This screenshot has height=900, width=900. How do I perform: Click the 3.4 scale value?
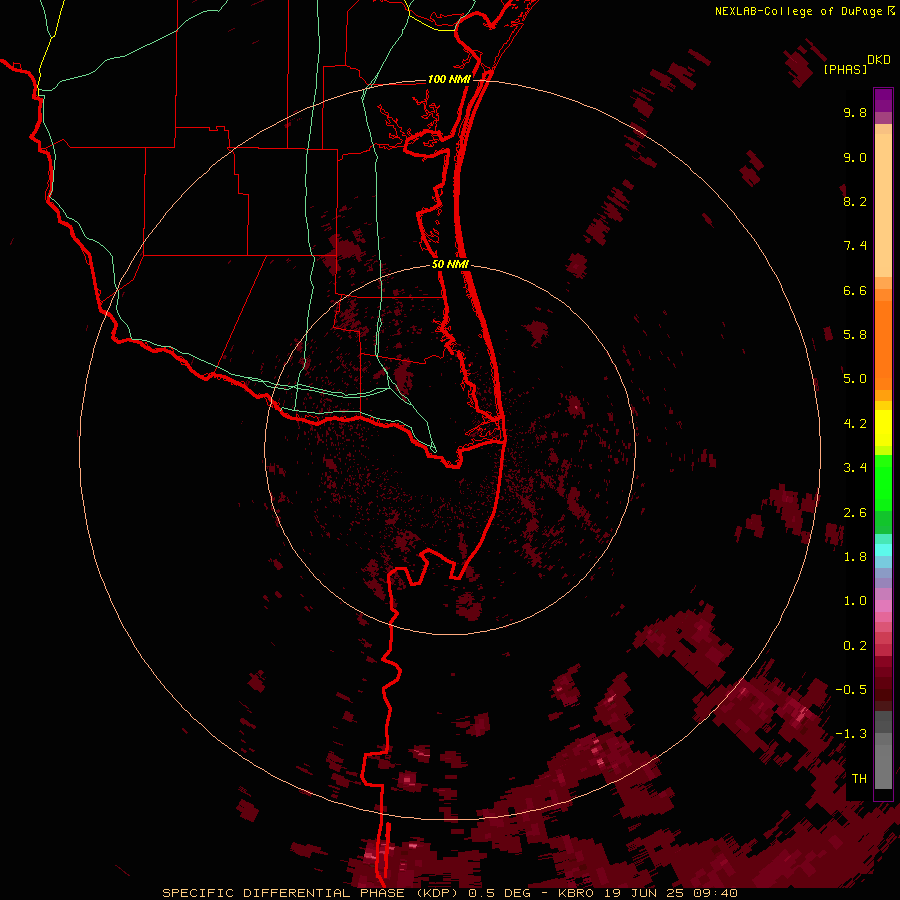pos(855,468)
